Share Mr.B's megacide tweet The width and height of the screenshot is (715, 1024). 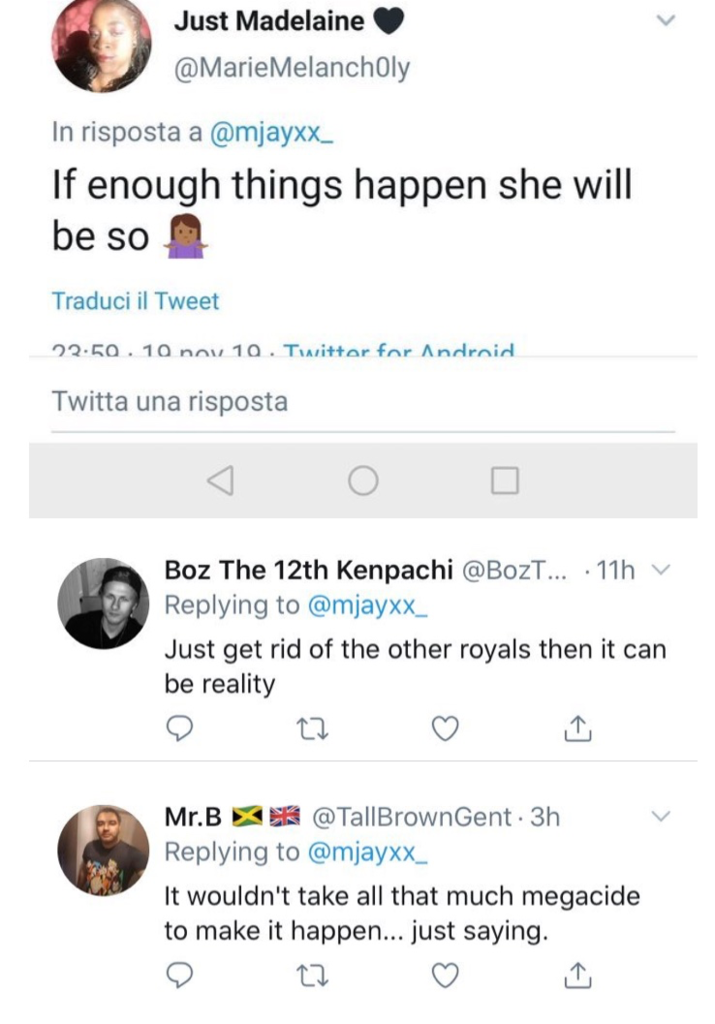click(x=578, y=974)
